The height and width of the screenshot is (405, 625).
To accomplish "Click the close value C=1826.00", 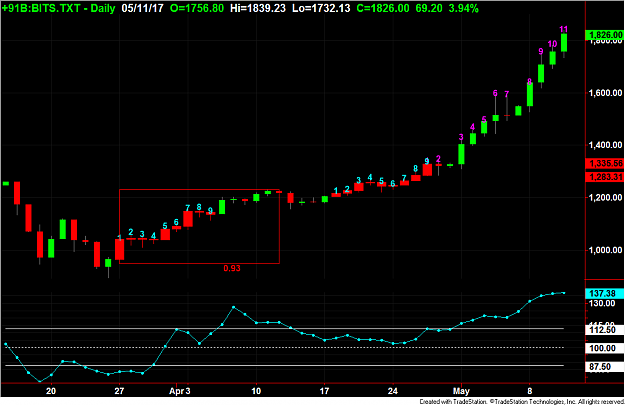I will pos(383,8).
